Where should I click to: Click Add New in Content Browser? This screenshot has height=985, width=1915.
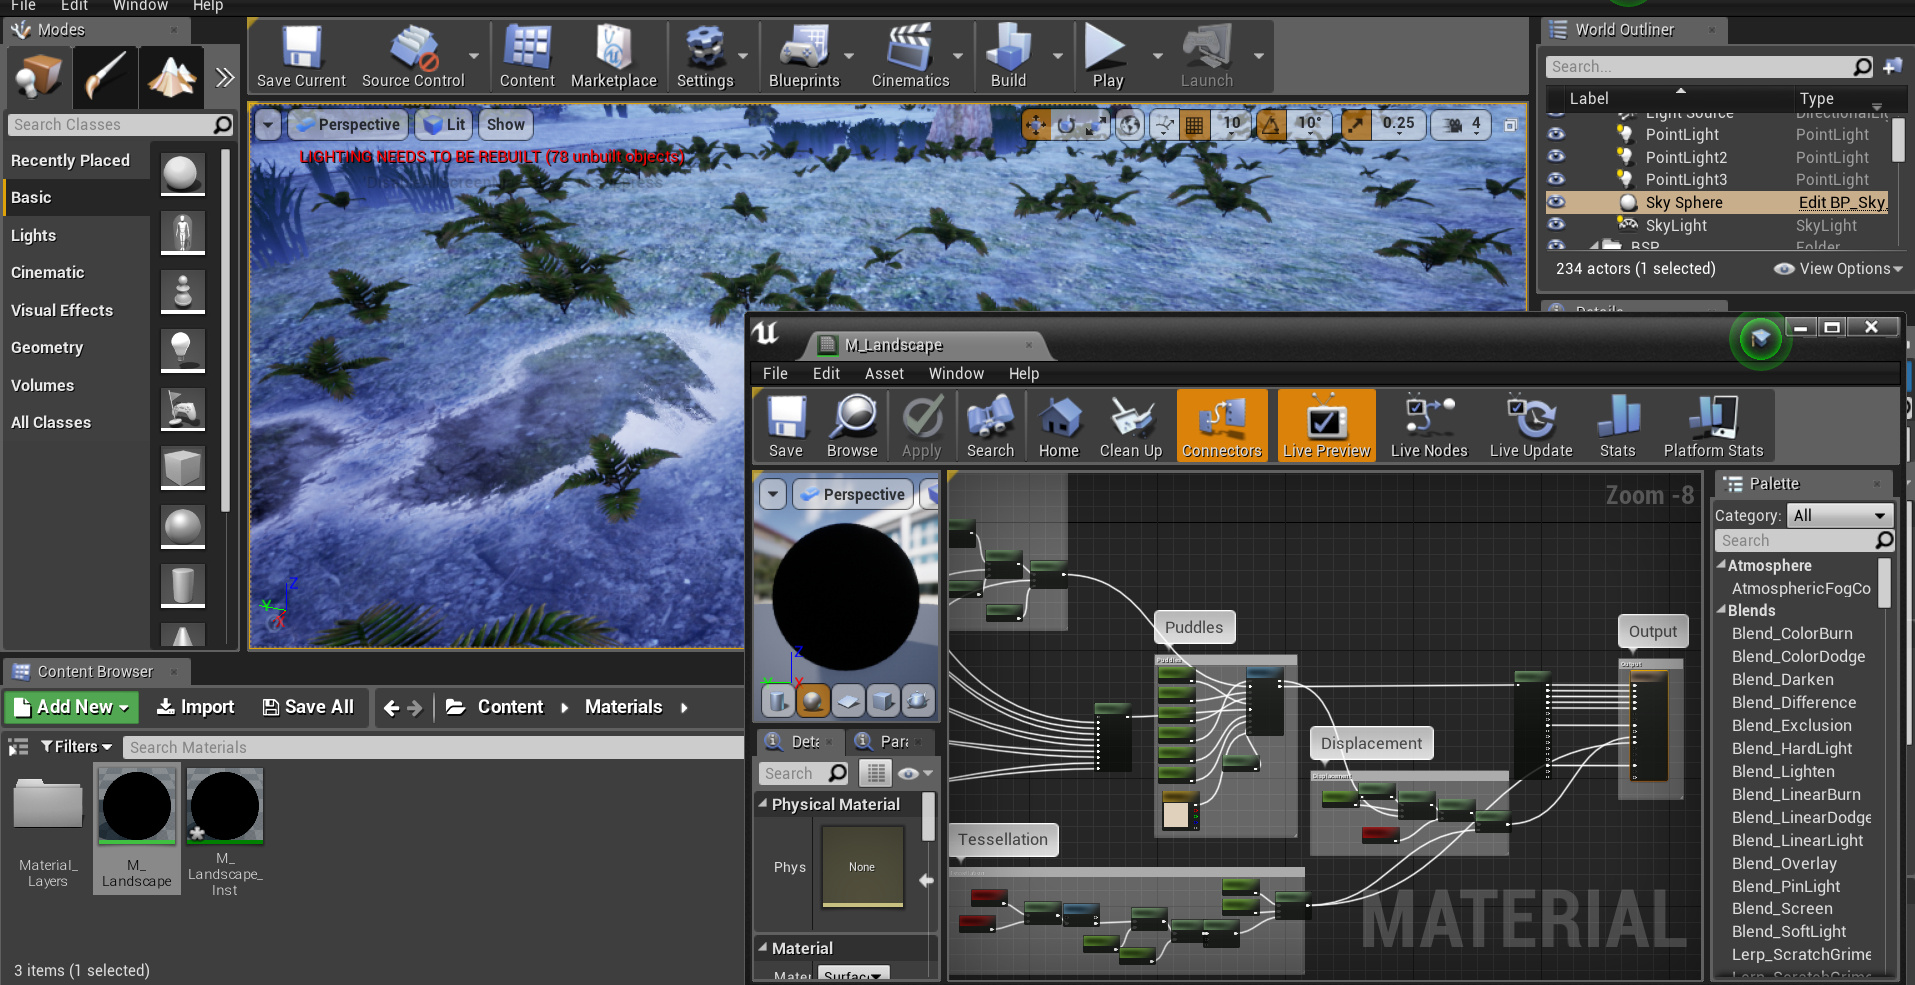tap(73, 707)
